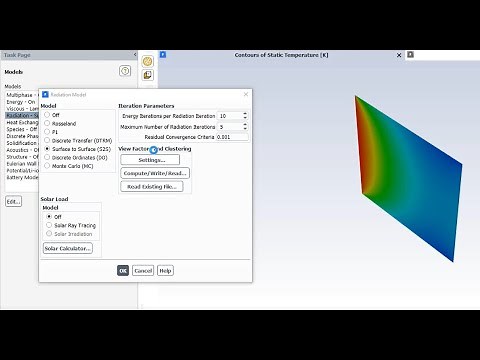This screenshot has height=360, width=480.
Task: Click Energy Iterations per Radiation Iteration field
Action: (229, 116)
